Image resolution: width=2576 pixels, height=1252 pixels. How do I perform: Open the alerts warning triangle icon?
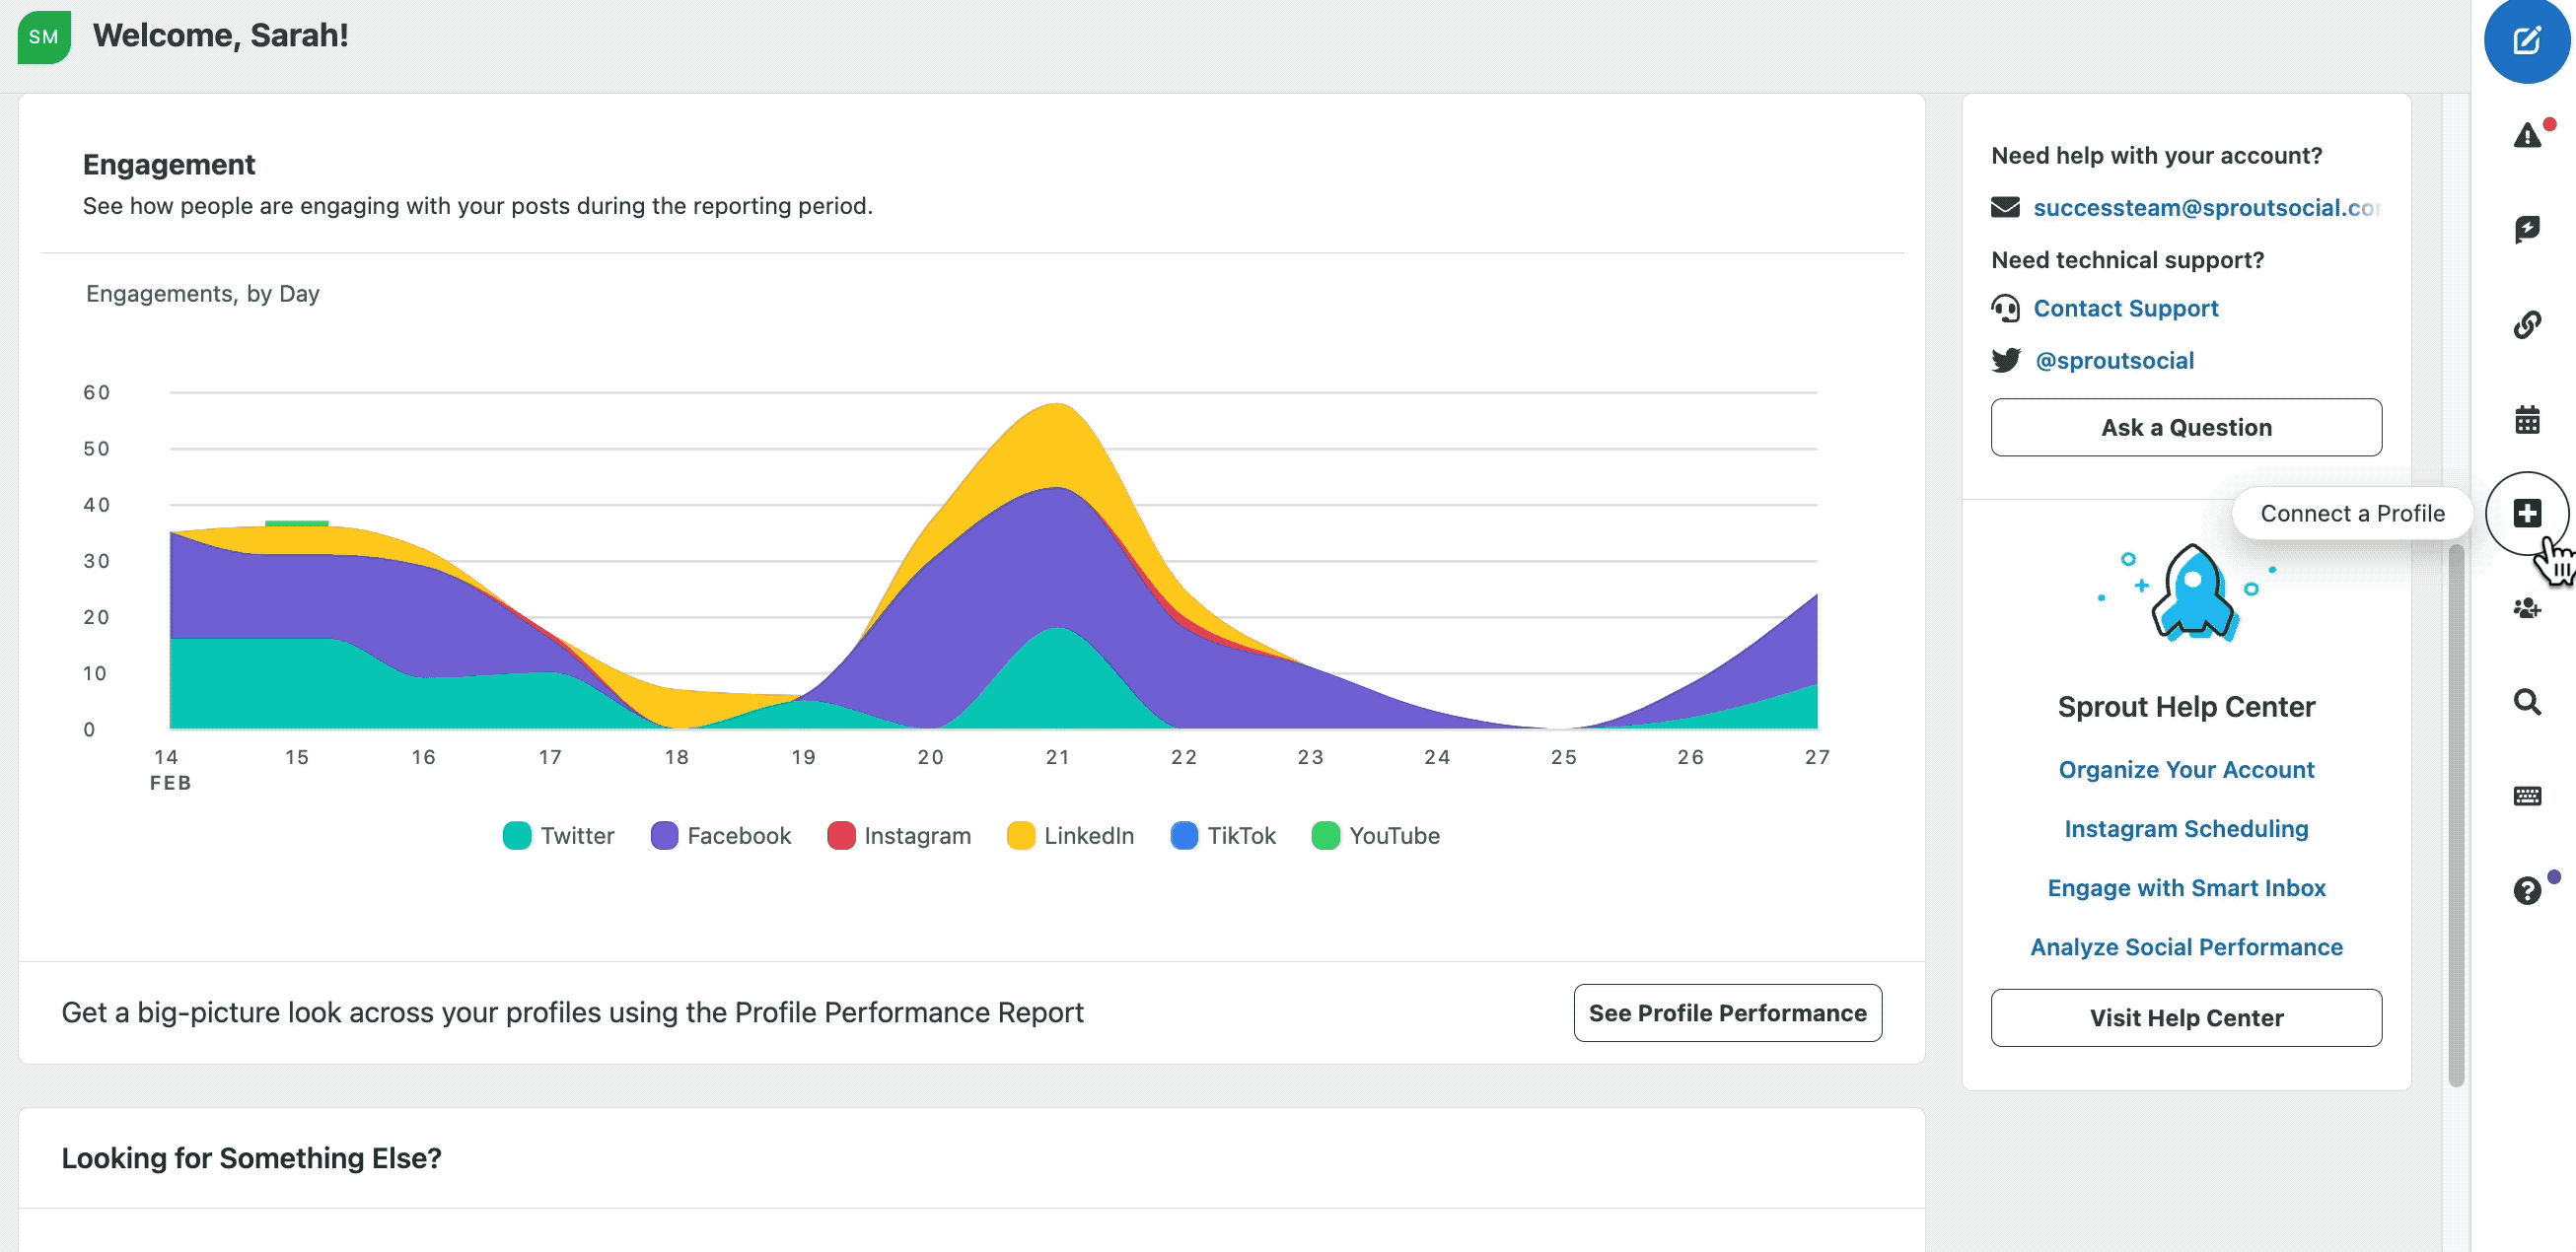click(2527, 135)
